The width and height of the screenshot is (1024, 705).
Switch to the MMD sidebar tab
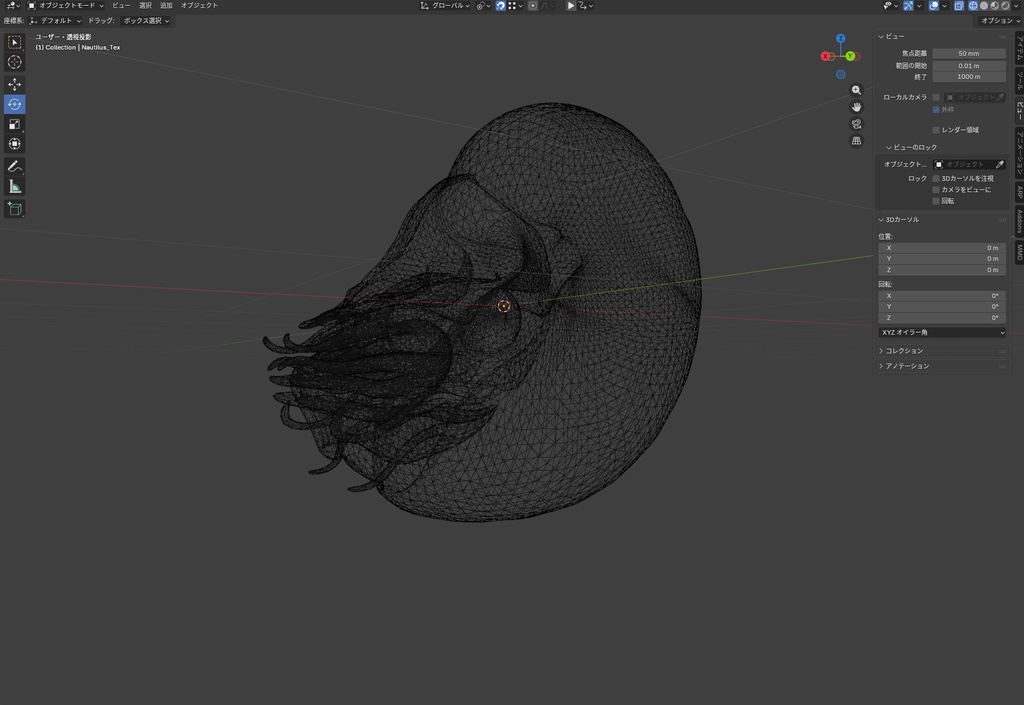click(1019, 253)
